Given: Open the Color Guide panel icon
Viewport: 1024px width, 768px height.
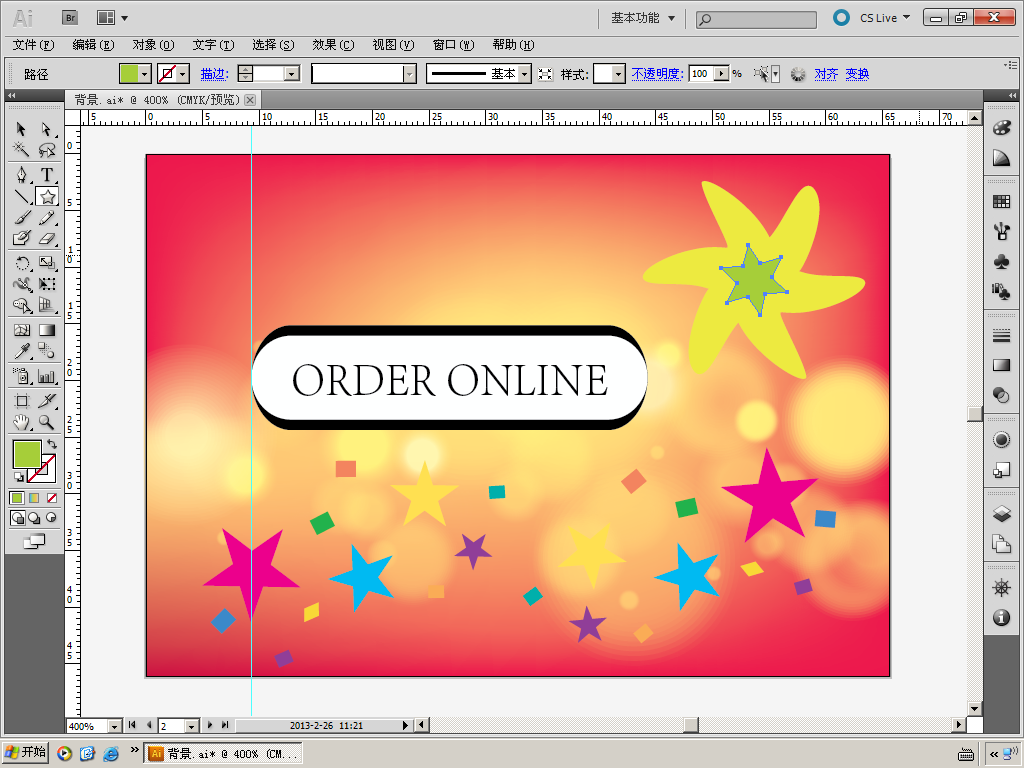Looking at the screenshot, I should point(1001,158).
